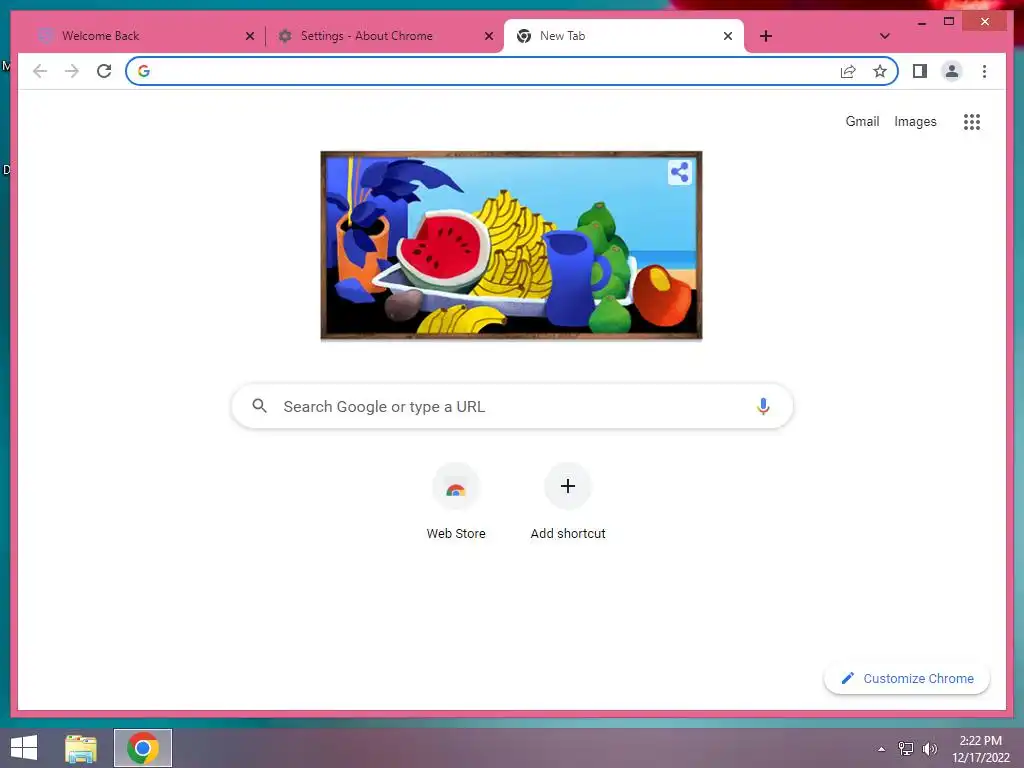Click the Chrome taskbar icon
1024x768 pixels.
point(143,748)
